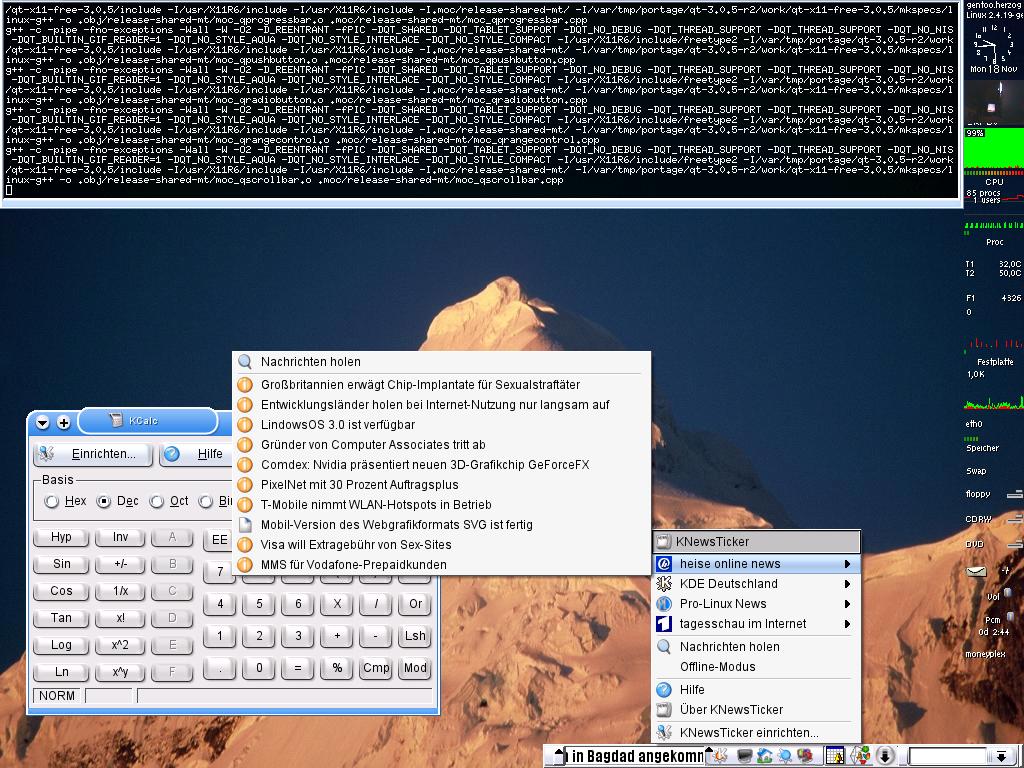The height and width of the screenshot is (768, 1024).
Task: Click the calendar grid icon in panel
Action: coord(835,756)
